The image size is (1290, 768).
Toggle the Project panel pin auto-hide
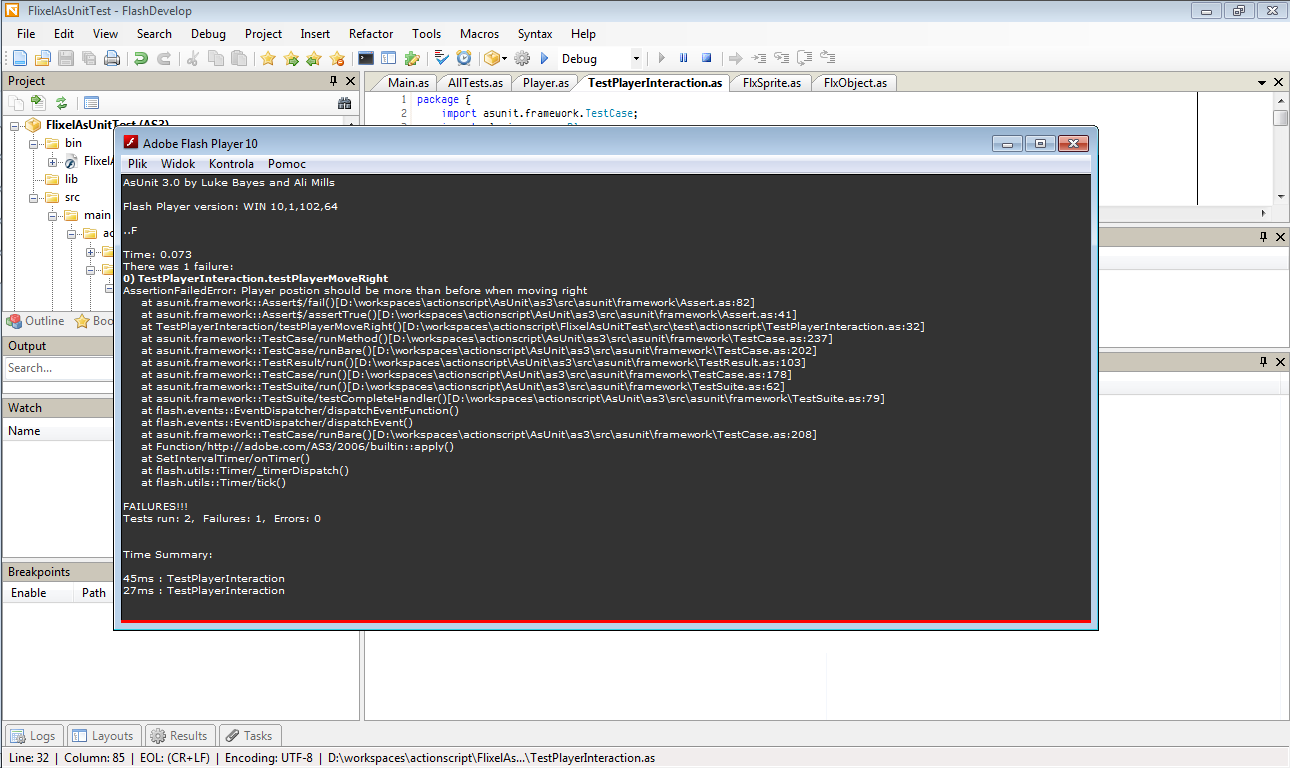pyautogui.click(x=334, y=81)
